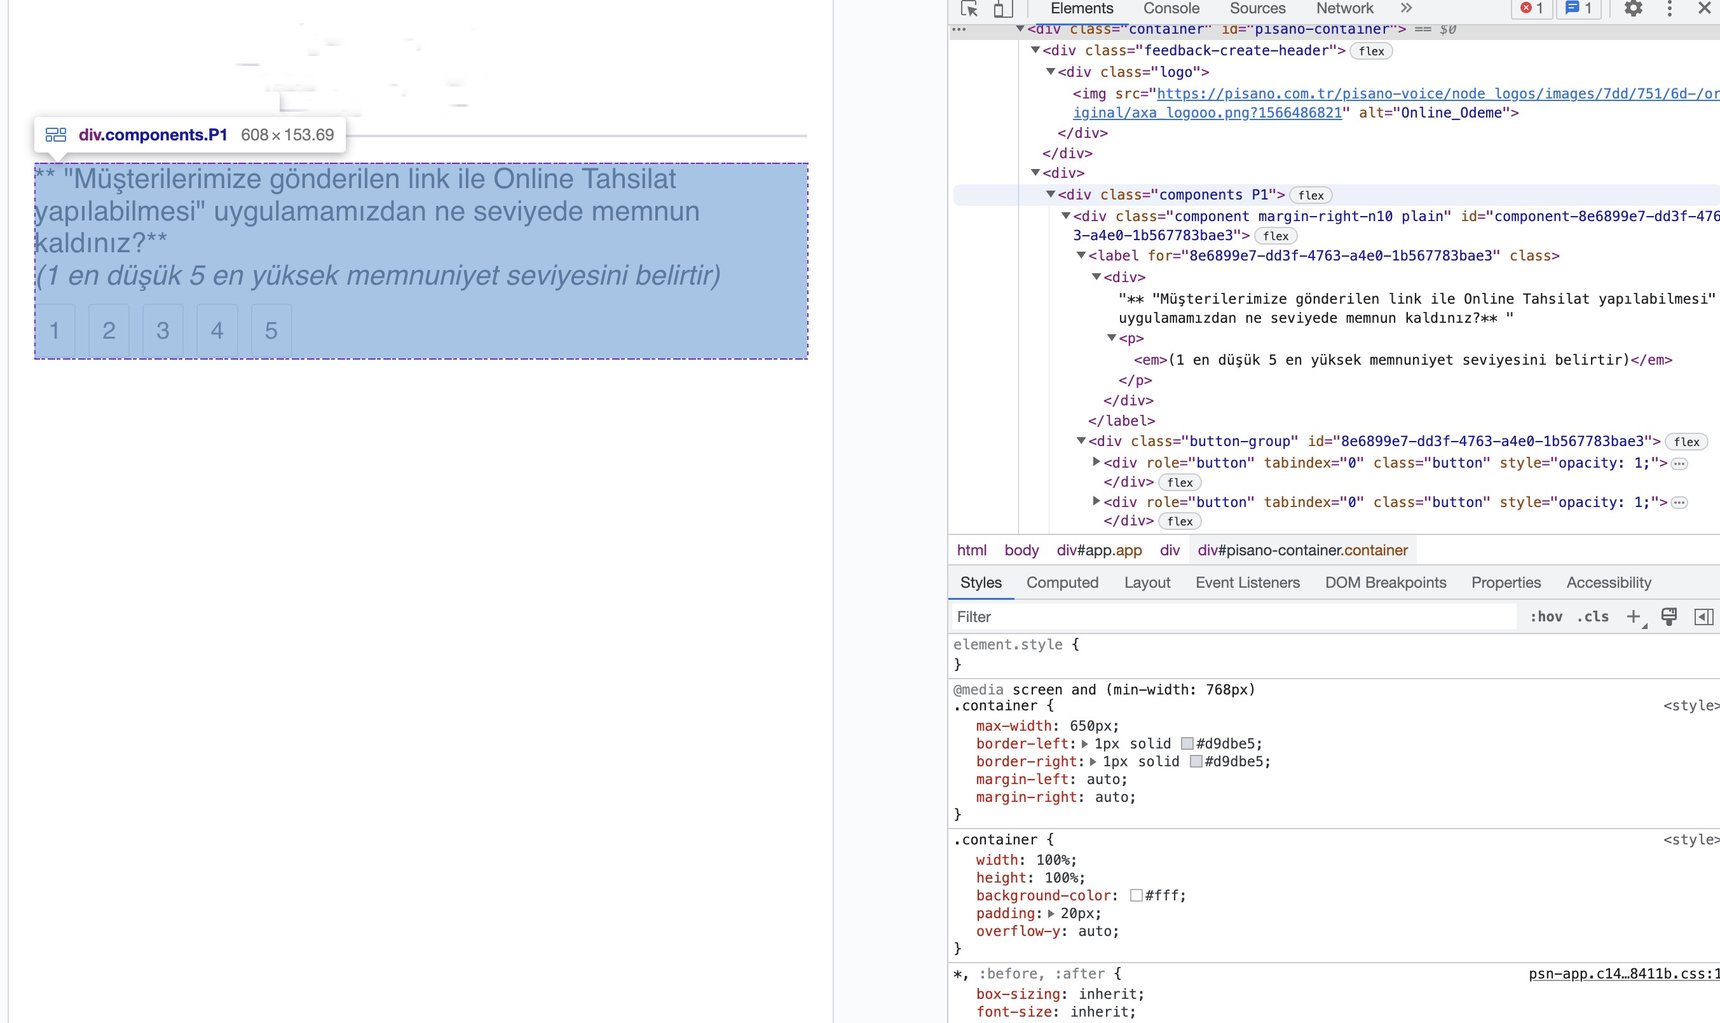Image resolution: width=1720 pixels, height=1023 pixels.
Task: Expand the border-right shorthand property
Action: pos(1093,762)
